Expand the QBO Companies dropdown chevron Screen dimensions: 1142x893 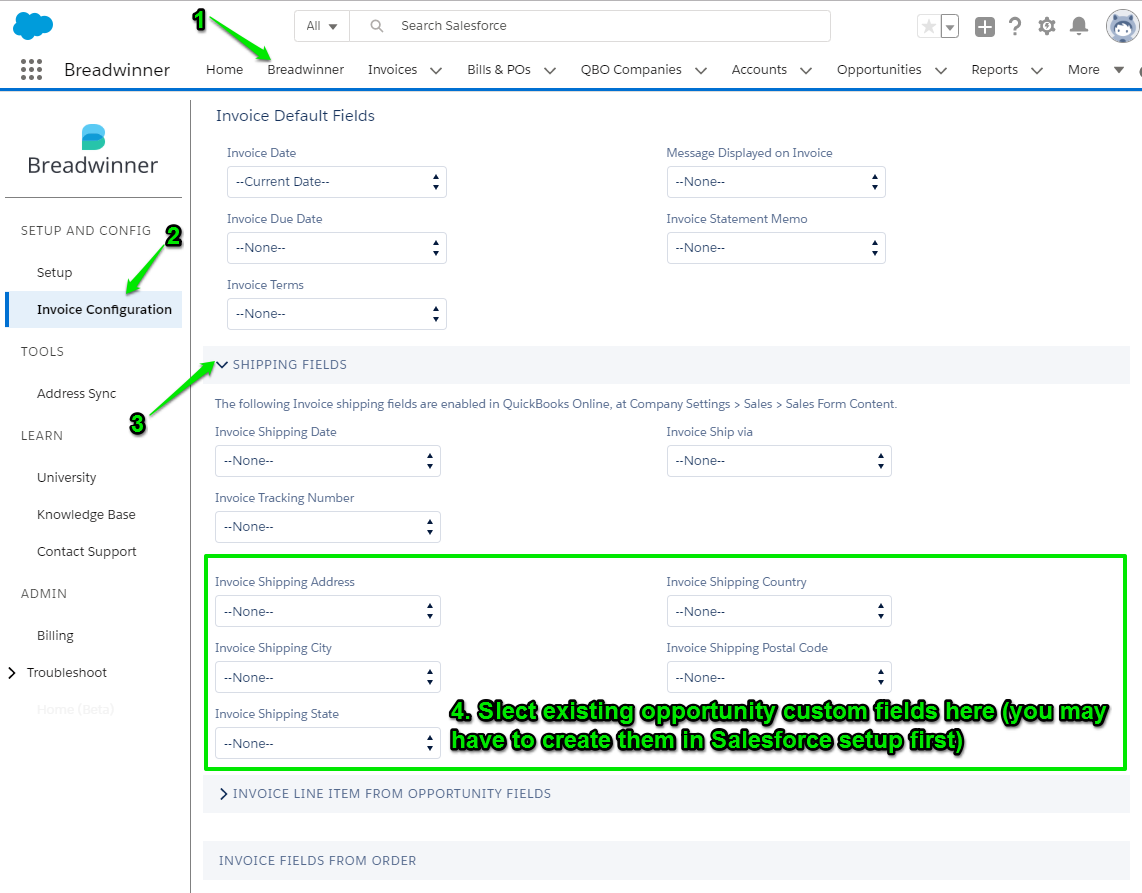[701, 71]
